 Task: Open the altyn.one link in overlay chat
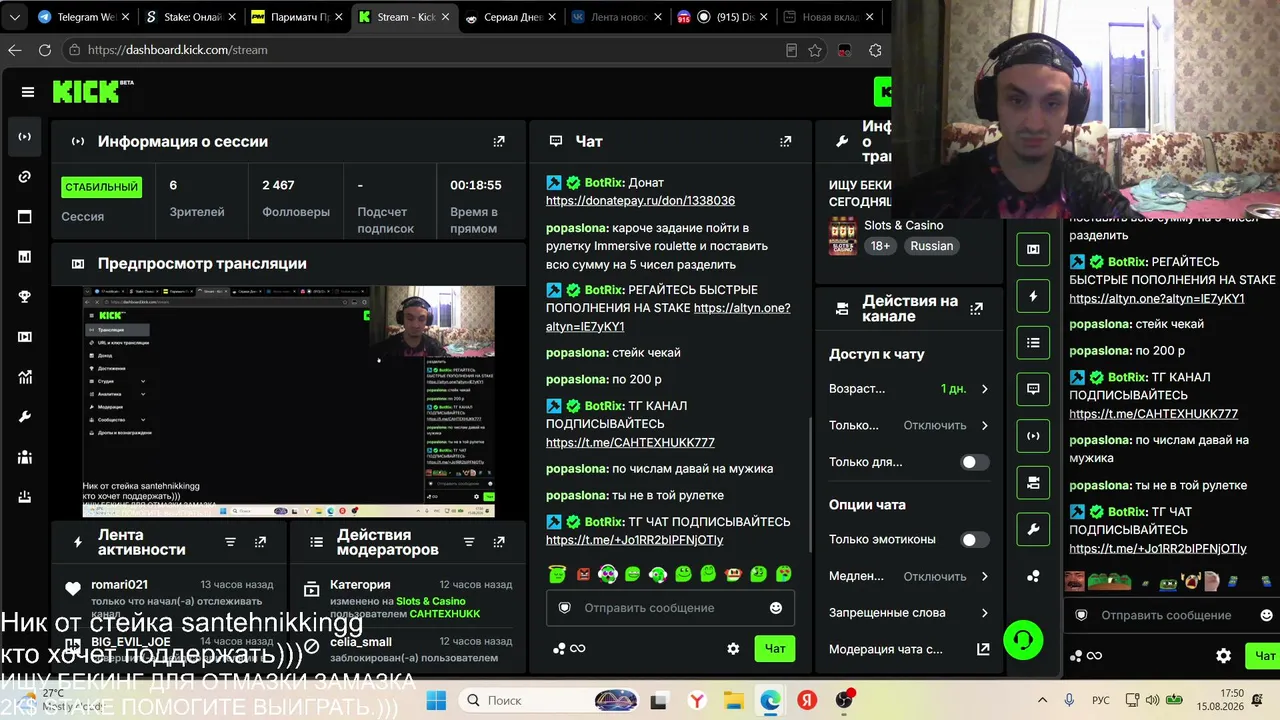click(1156, 298)
